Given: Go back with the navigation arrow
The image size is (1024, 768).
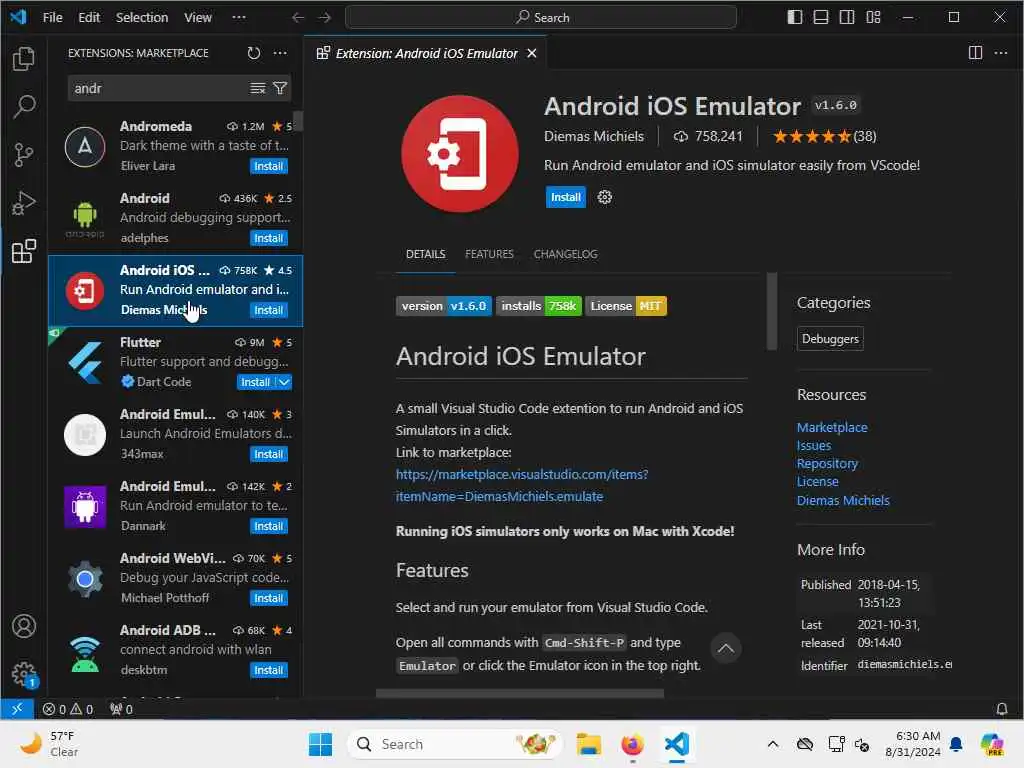Looking at the screenshot, I should (x=298, y=18).
